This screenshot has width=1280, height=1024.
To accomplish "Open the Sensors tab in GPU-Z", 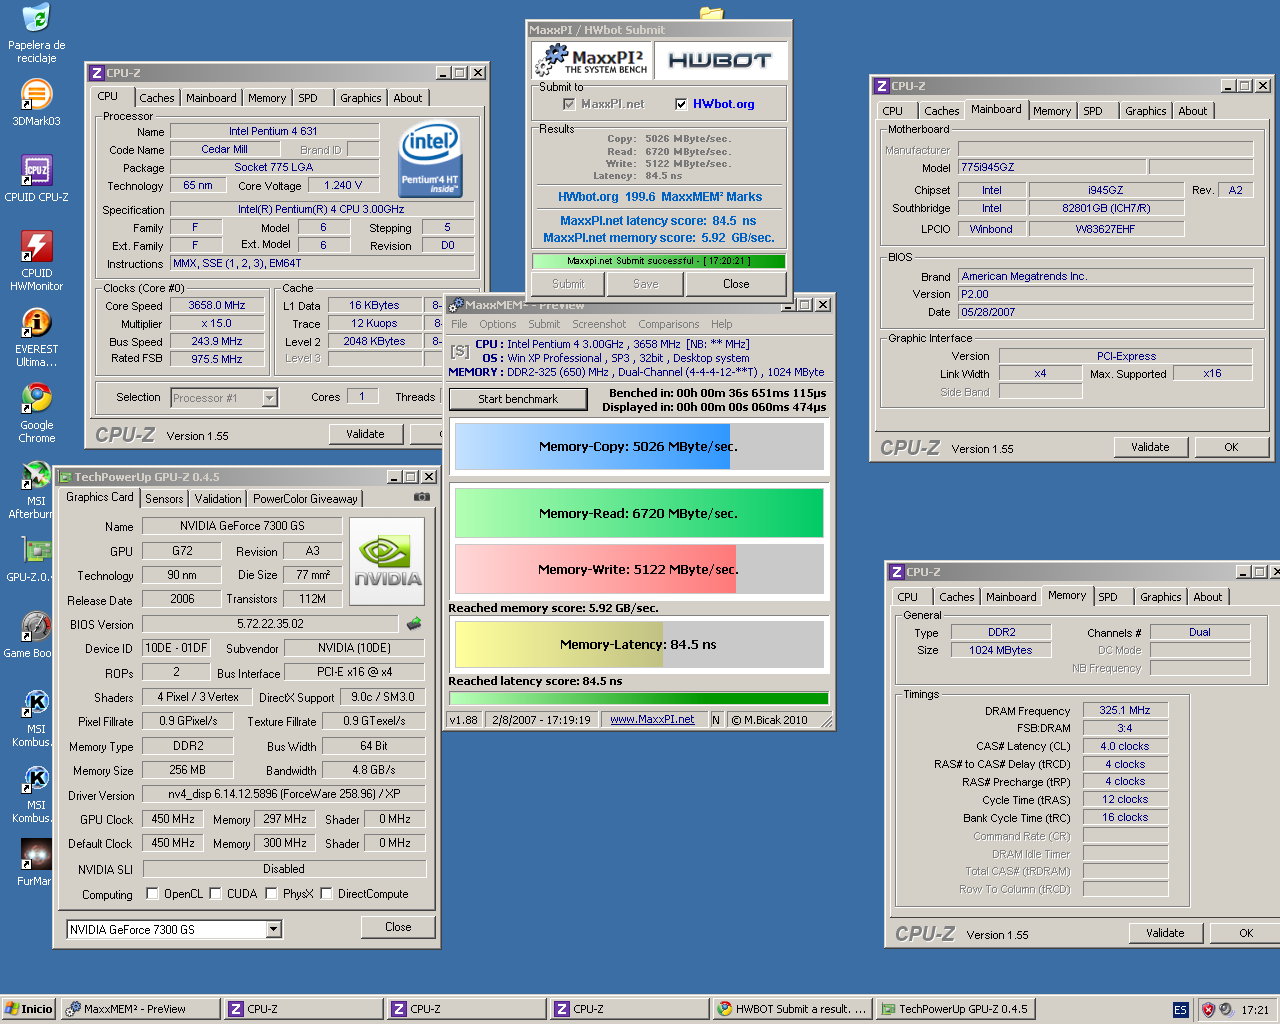I will [164, 498].
